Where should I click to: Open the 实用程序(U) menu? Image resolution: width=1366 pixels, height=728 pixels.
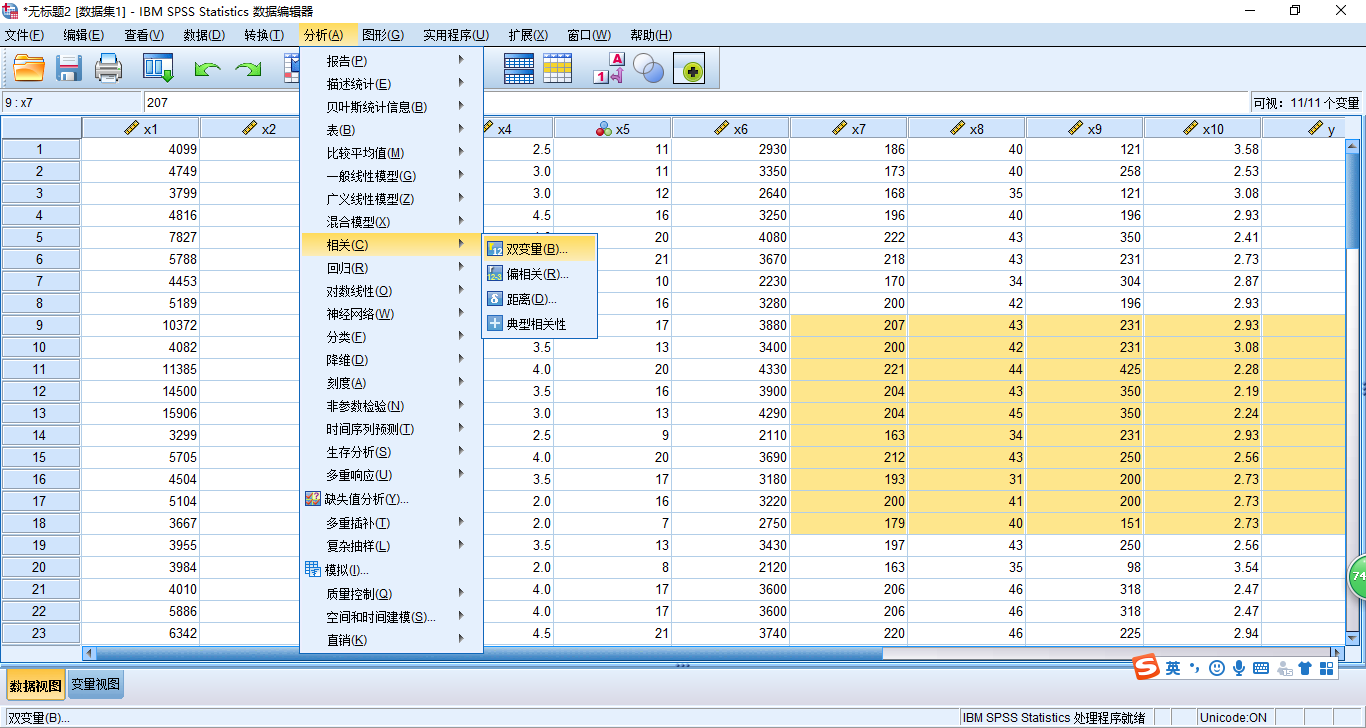tap(456, 35)
